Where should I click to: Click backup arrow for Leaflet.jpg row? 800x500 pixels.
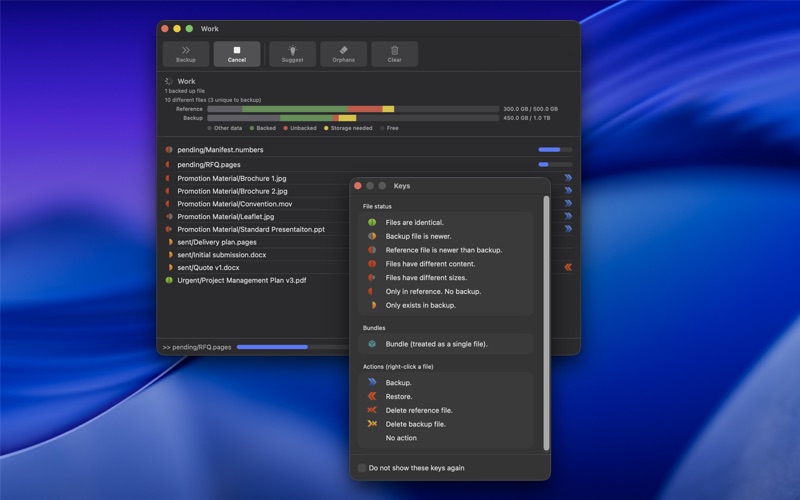(x=568, y=216)
